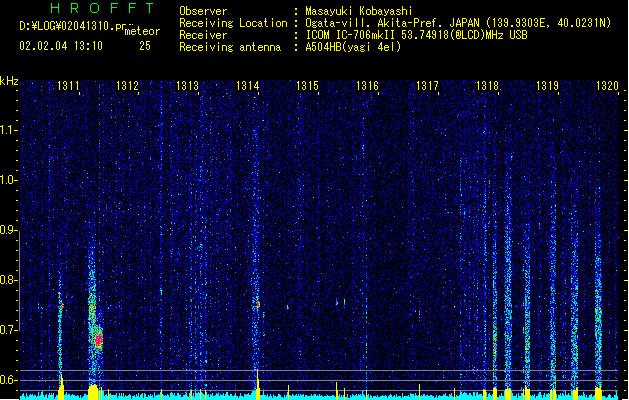Click the 'Receiving Location' label
Screen dimensions: 629x400
[233, 23]
